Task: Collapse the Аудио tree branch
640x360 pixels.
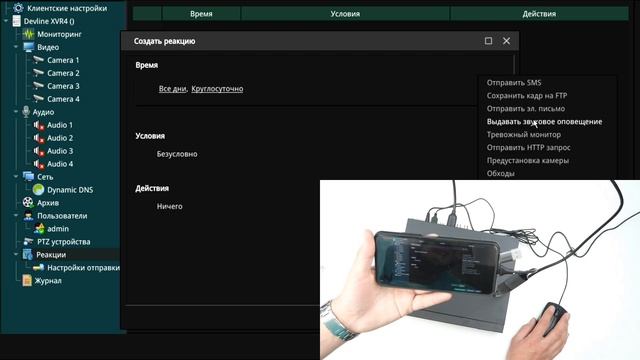Action: 16,112
